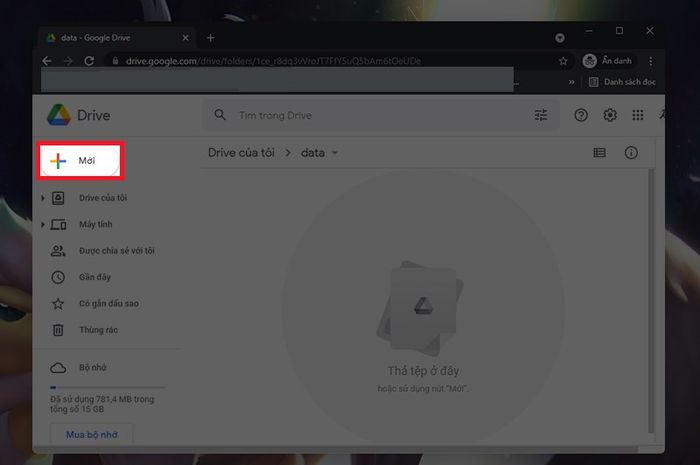Screen dimensions: 700x465
Task: Open Máy tính in sidebar
Action: click(x=96, y=224)
